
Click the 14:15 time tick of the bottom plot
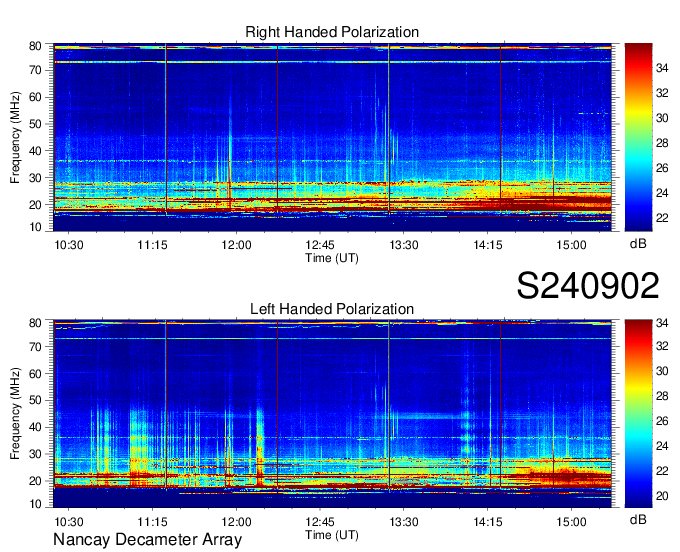tap(487, 522)
